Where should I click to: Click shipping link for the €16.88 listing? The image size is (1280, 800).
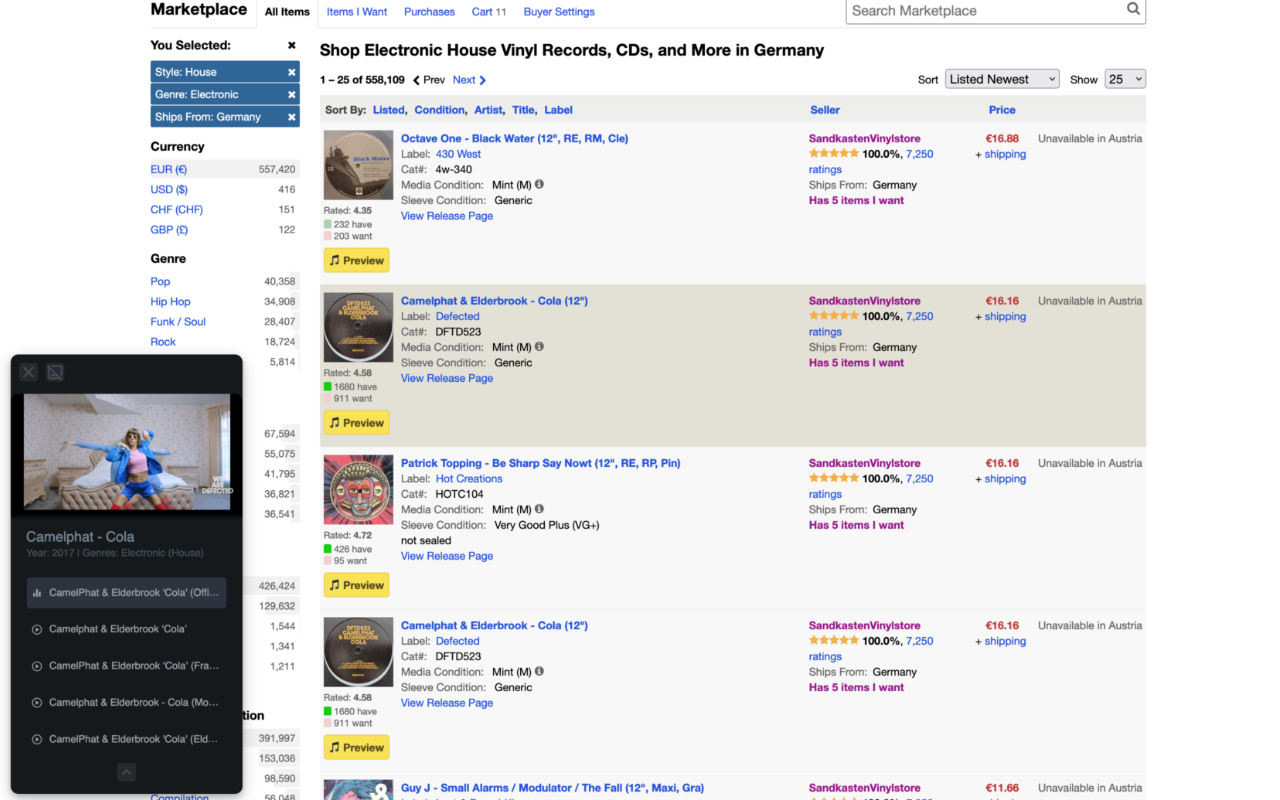click(1005, 154)
